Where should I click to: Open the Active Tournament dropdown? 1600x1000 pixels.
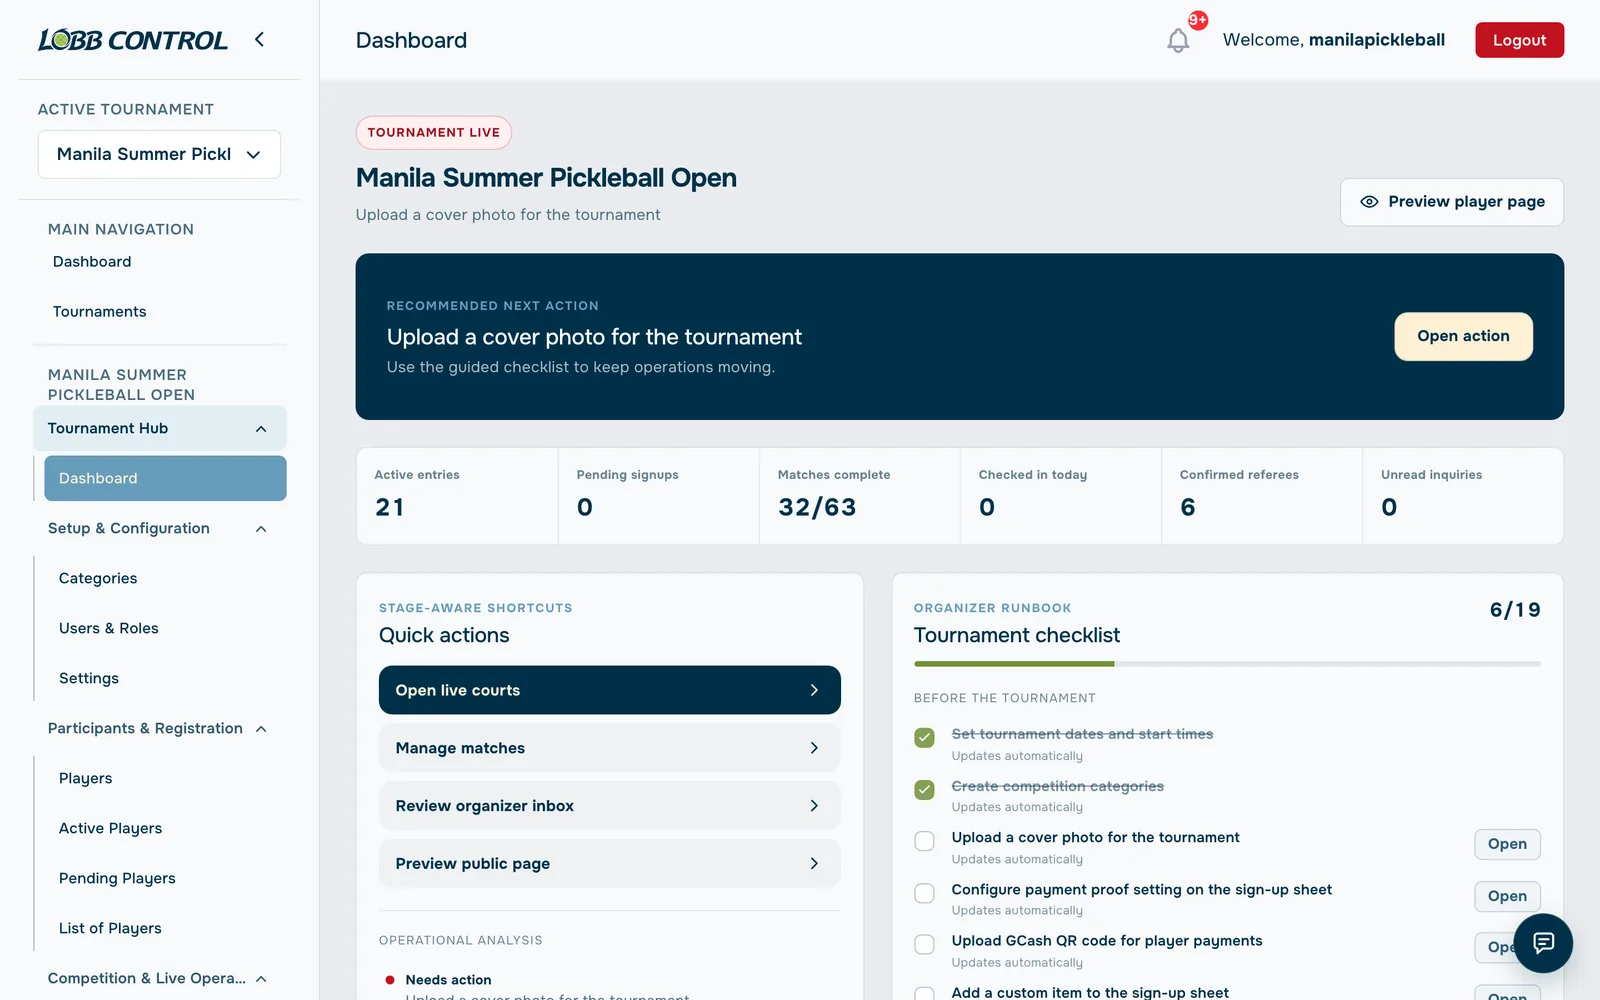tap(159, 154)
